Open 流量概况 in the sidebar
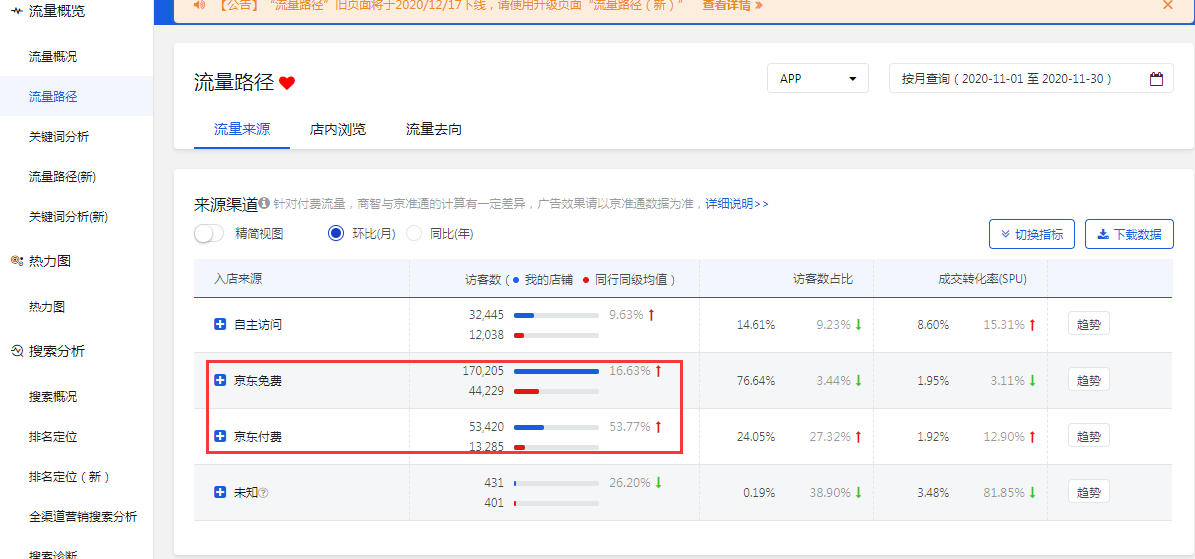Viewport: 1195px width, 559px height. point(53,56)
